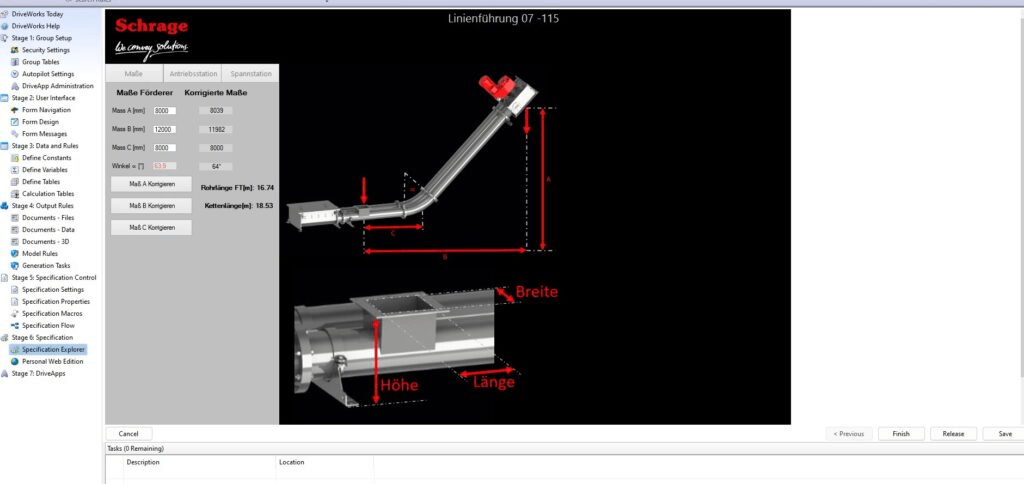Open Form Design under User Interface
Screen dimensions: 1024x484
tap(40, 122)
